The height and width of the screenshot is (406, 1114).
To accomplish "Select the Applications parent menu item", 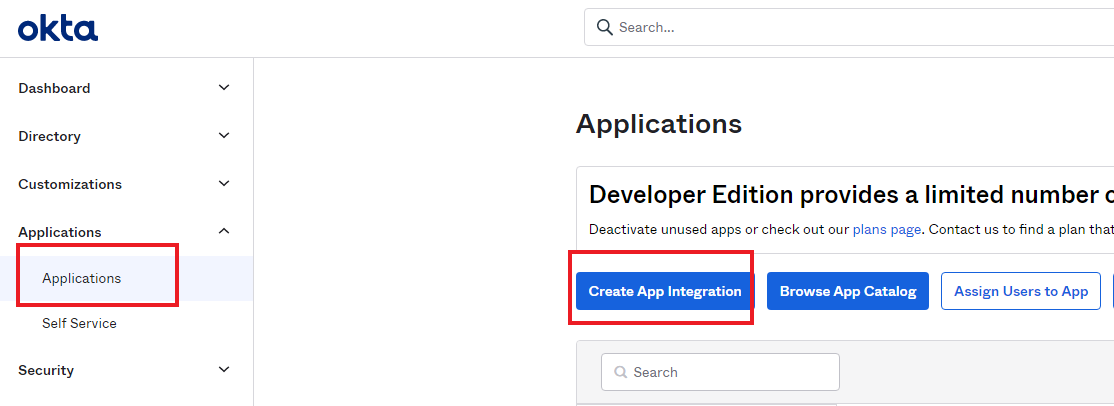I will tap(60, 232).
